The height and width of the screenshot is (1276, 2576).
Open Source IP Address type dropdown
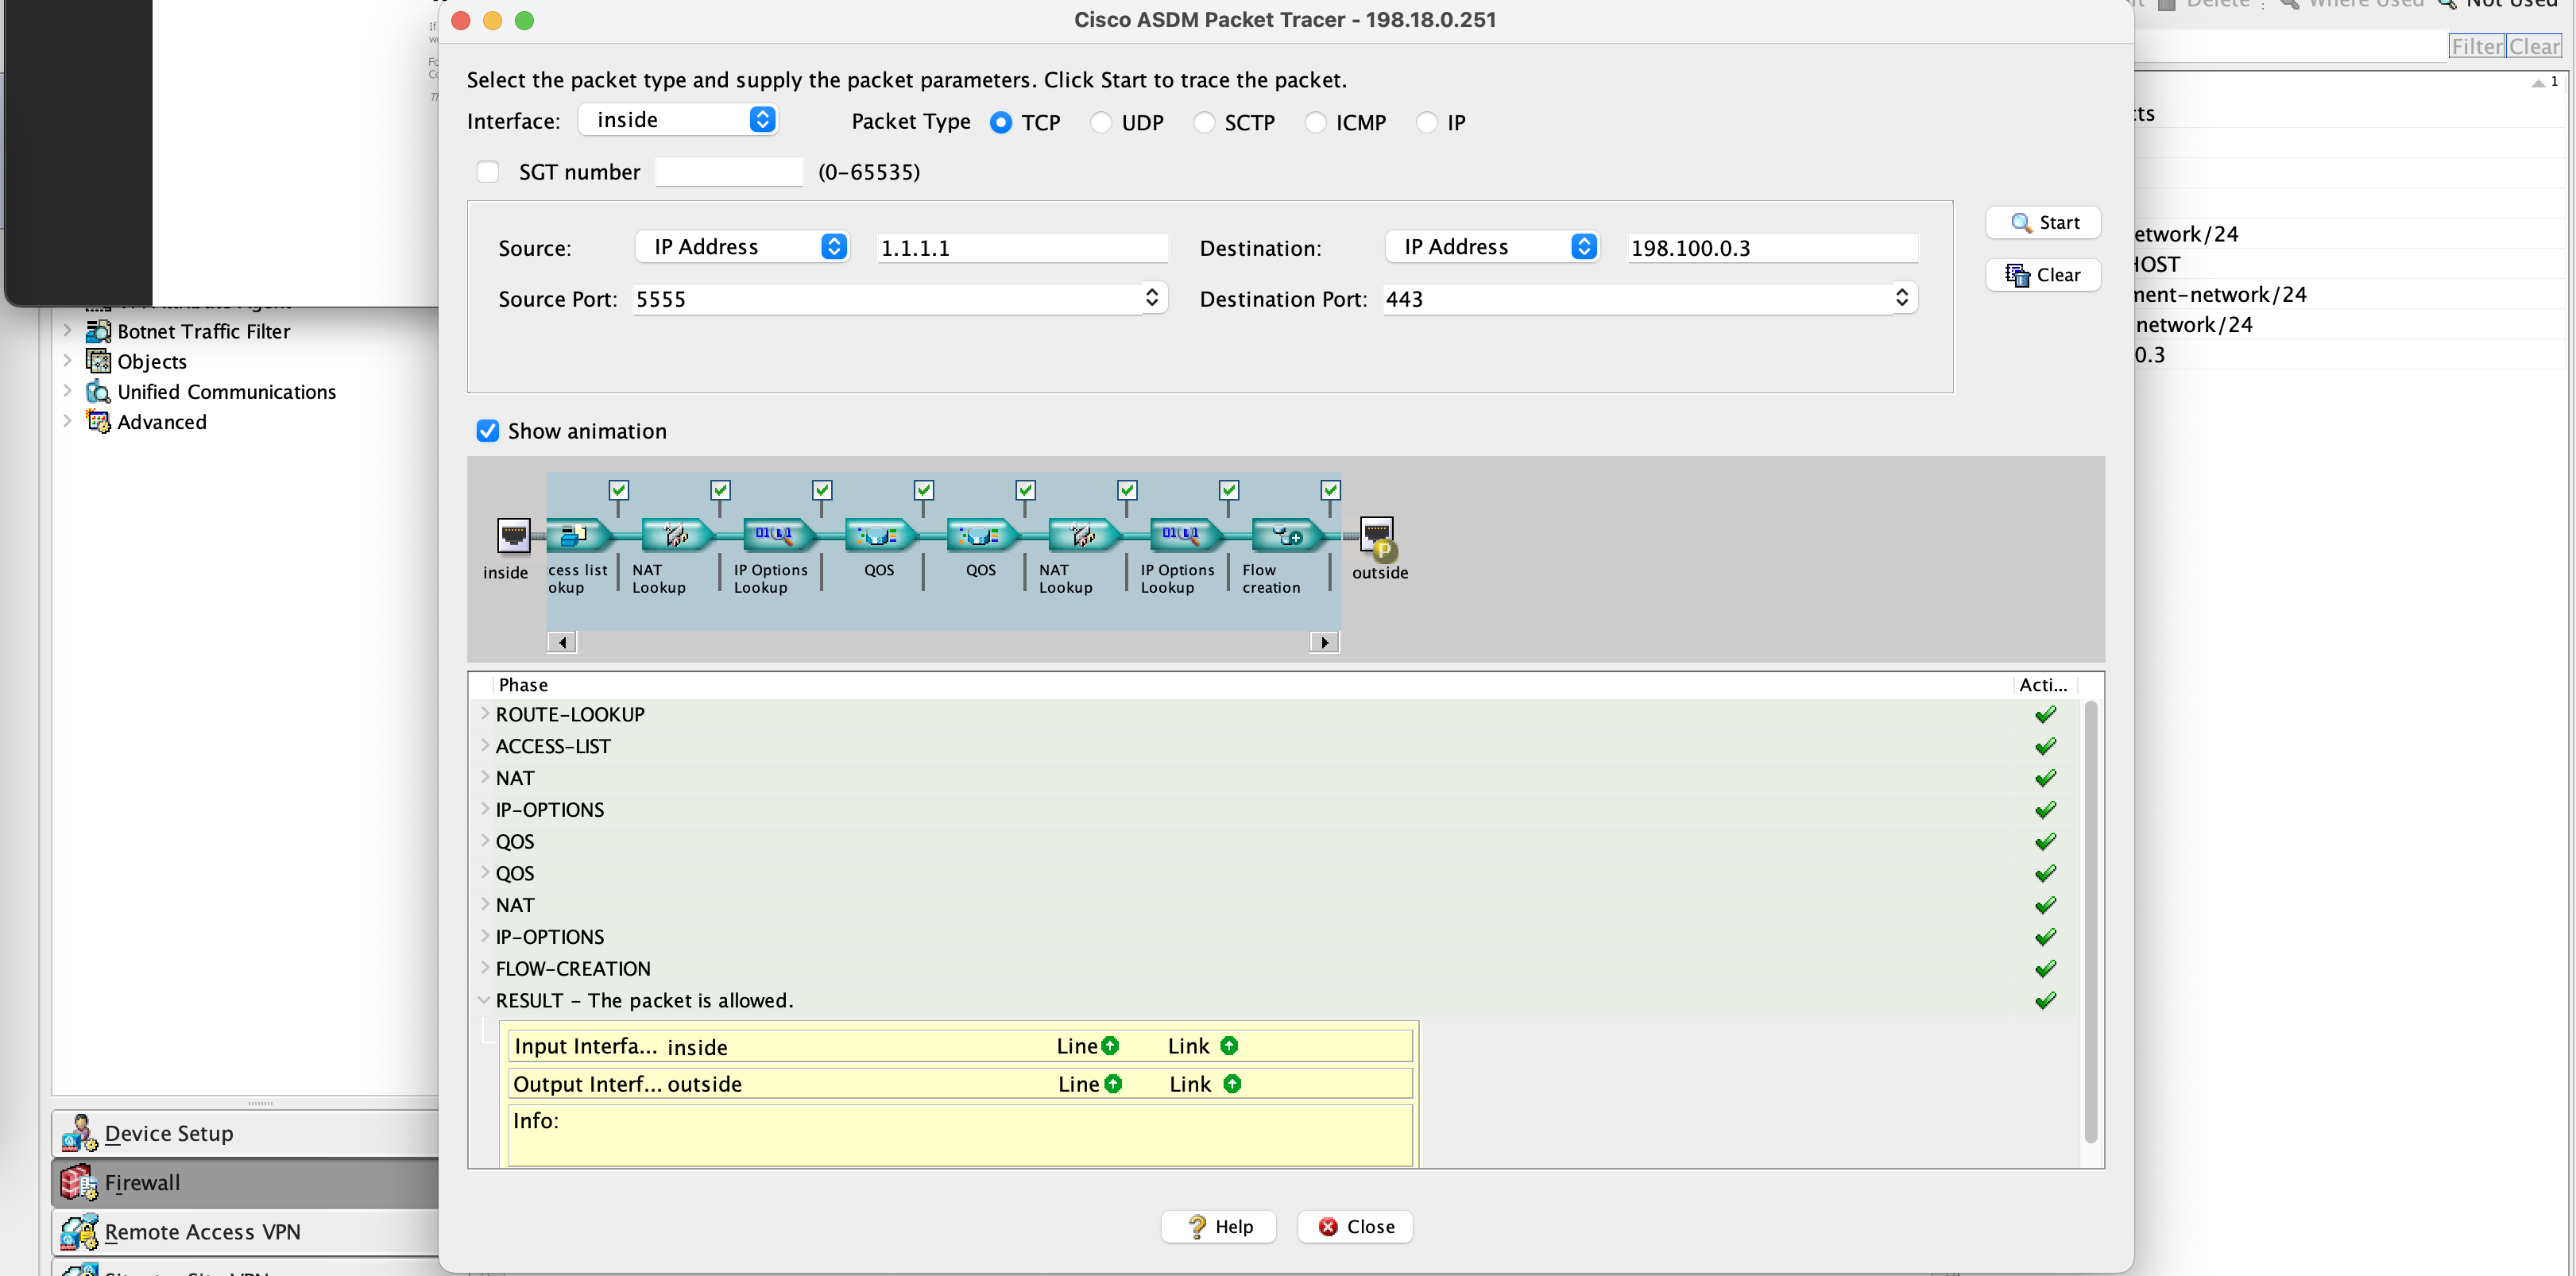pos(743,247)
